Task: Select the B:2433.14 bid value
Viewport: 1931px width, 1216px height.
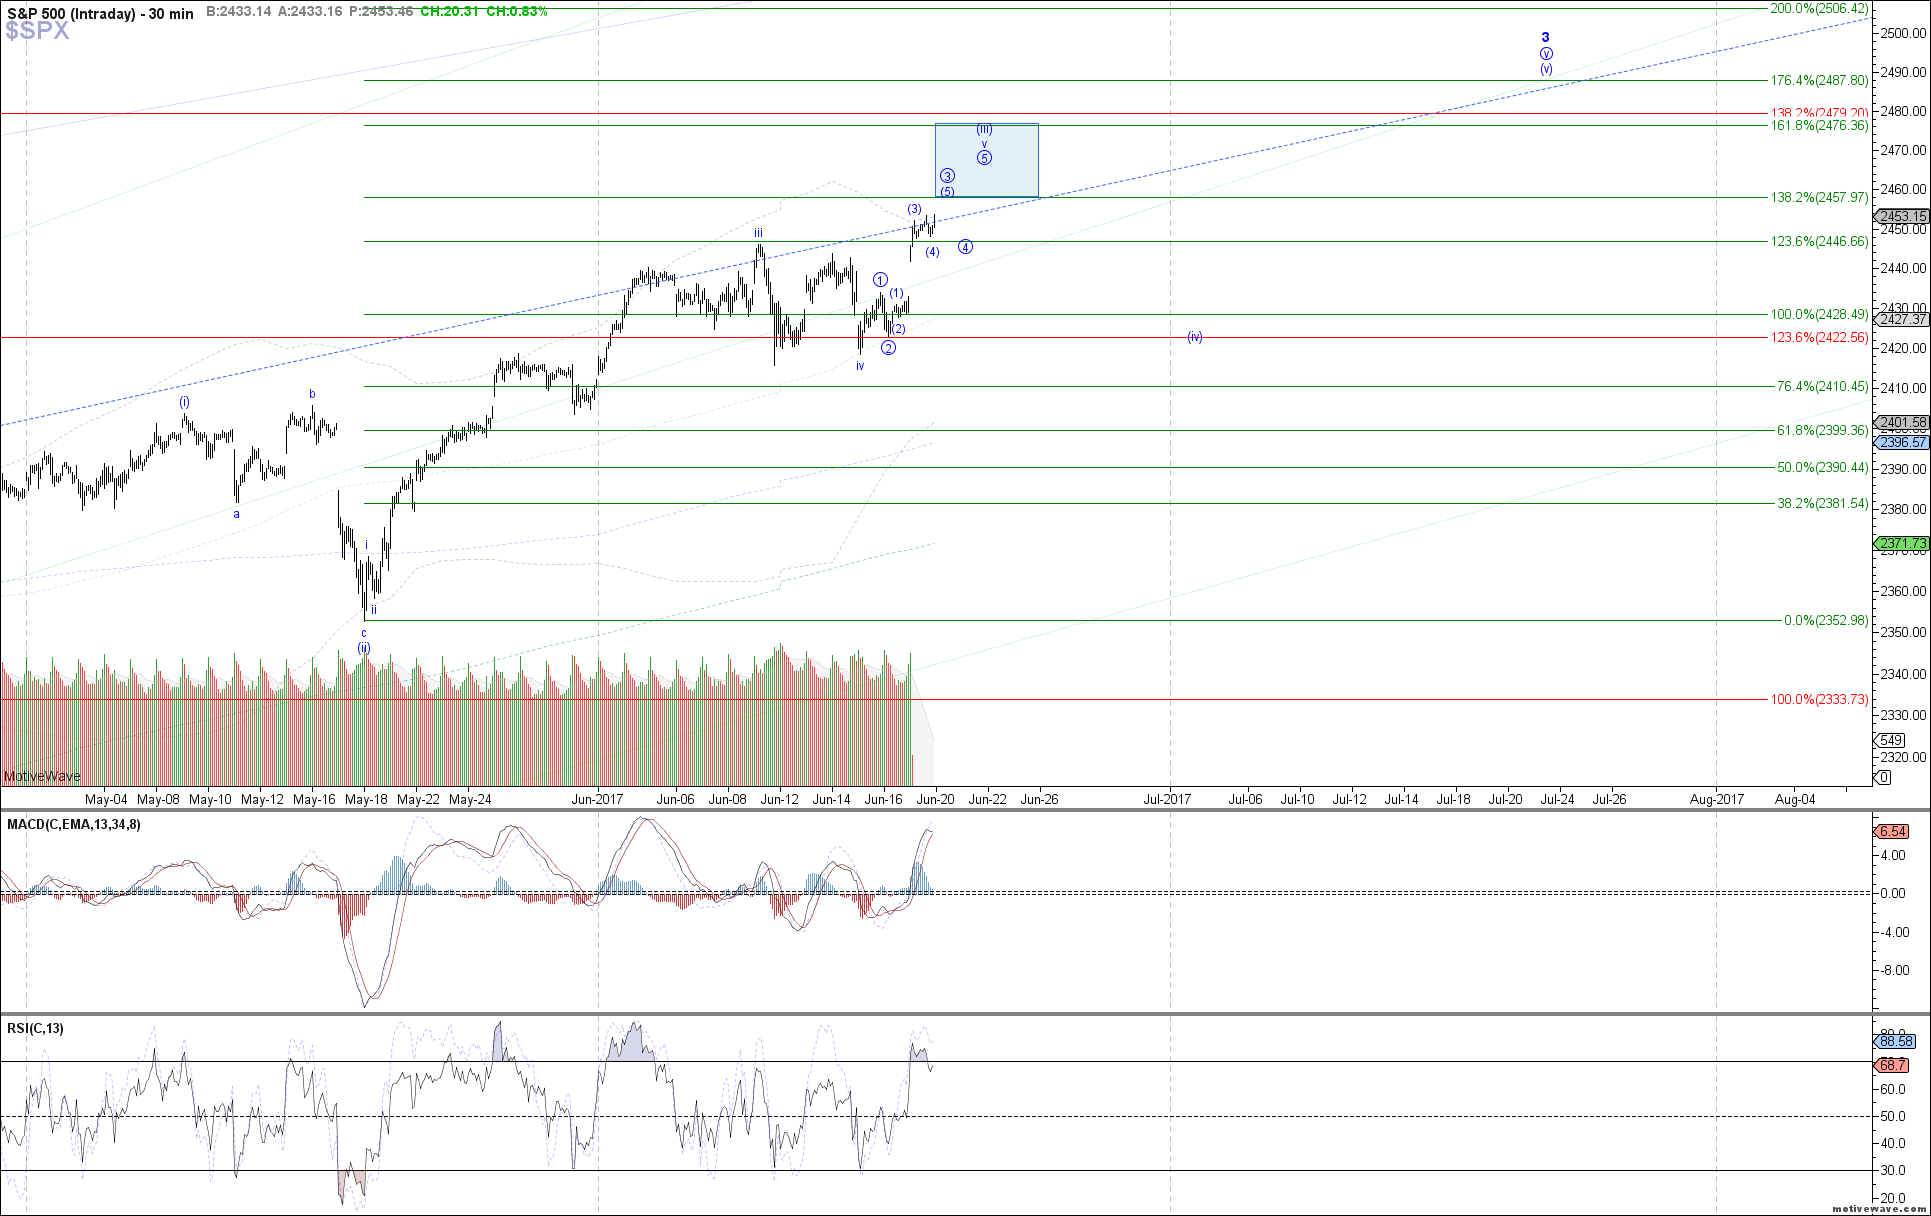Action: (239, 11)
